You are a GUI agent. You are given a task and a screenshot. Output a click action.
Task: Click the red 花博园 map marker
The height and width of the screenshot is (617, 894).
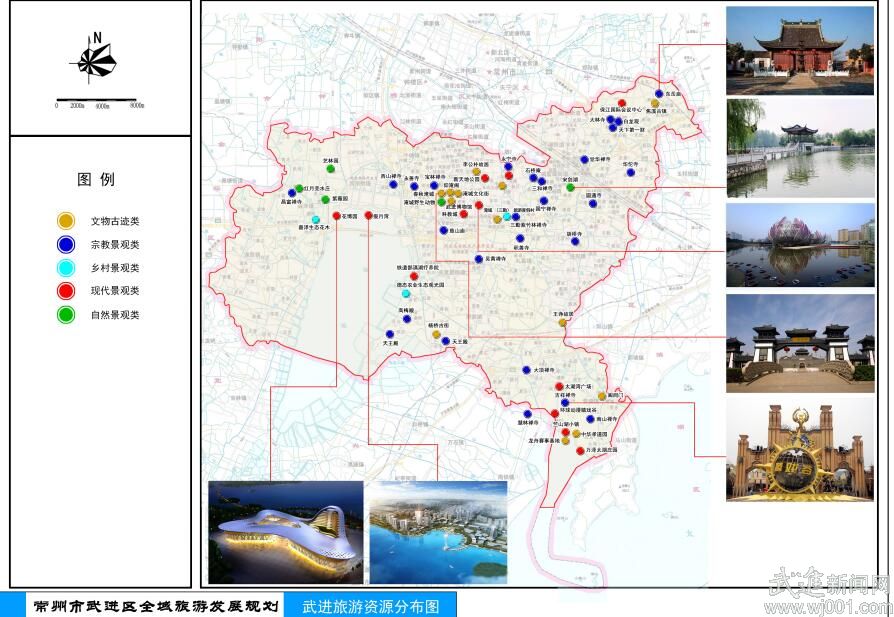click(x=337, y=215)
